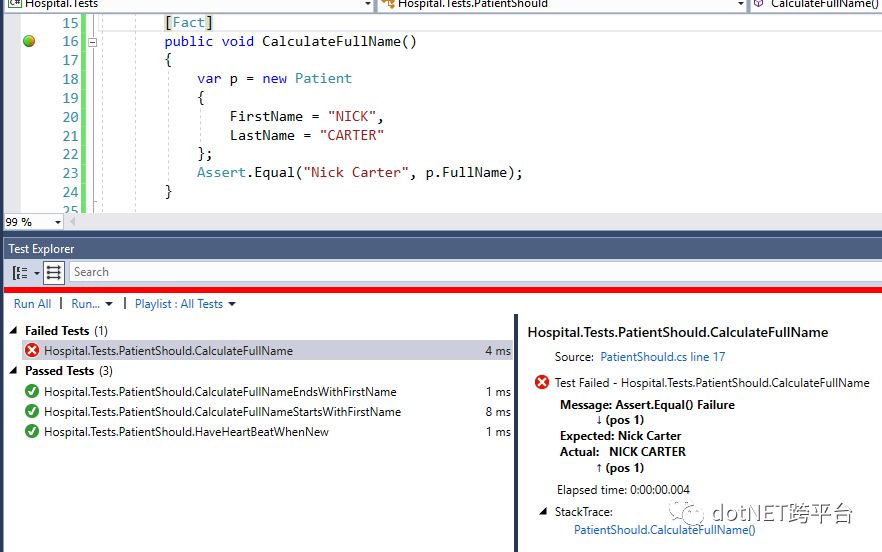Click the CalculateFullName method name on line 16
This screenshot has height=552, width=882.
332,42
